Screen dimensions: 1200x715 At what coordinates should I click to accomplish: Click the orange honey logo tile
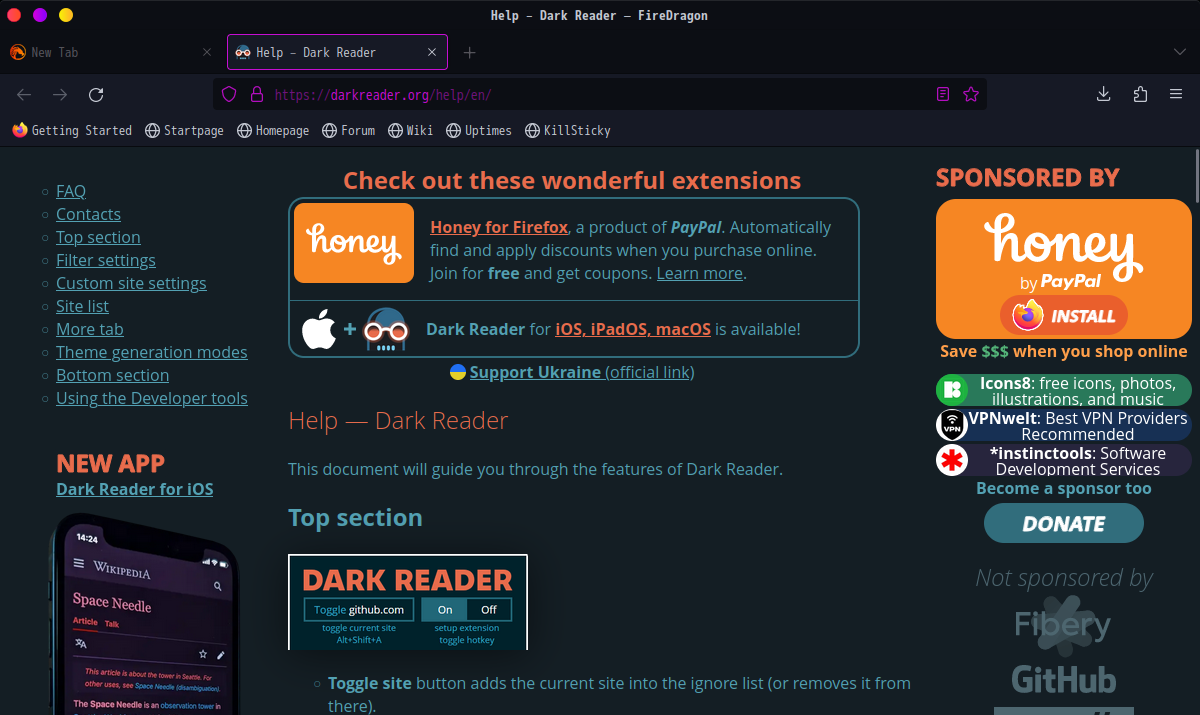point(354,243)
